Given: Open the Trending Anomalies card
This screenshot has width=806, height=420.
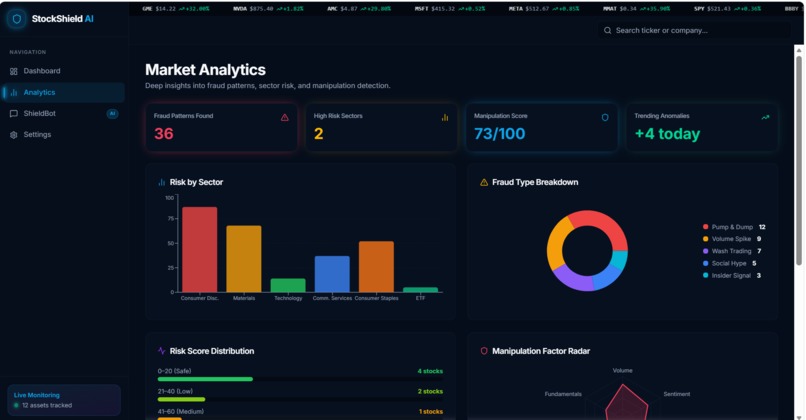Looking at the screenshot, I should click(x=702, y=127).
